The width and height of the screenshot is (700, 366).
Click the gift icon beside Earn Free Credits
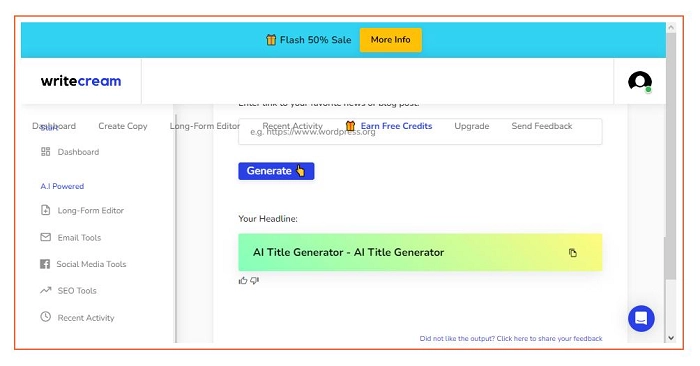pos(350,125)
